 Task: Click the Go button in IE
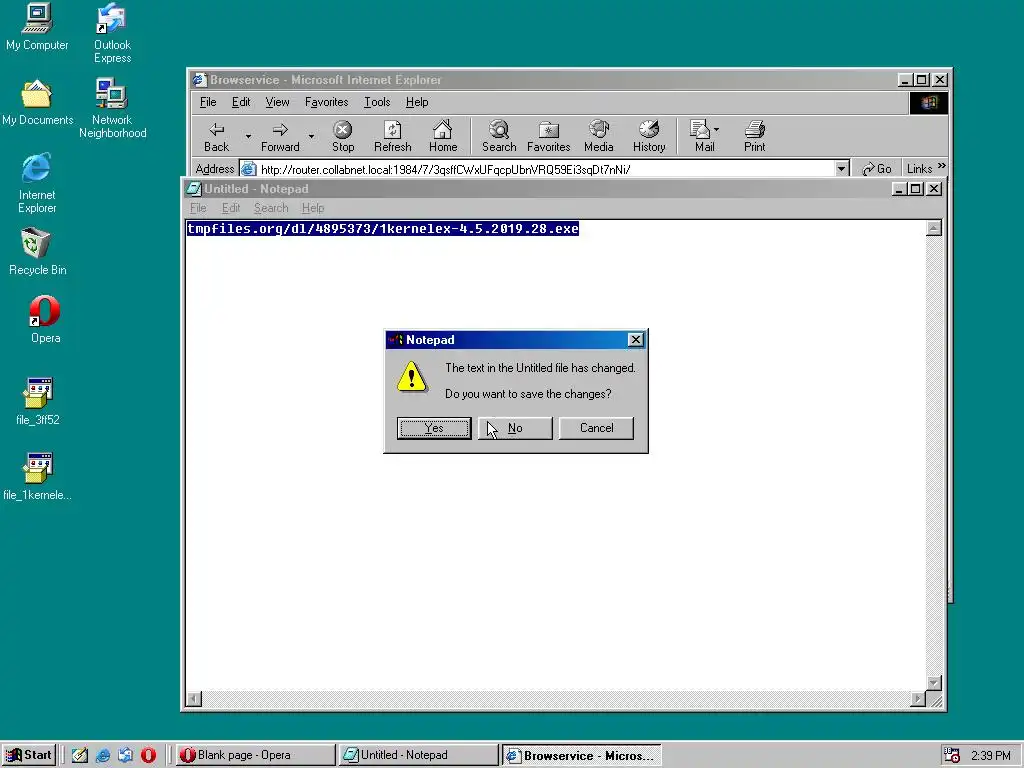coord(877,169)
